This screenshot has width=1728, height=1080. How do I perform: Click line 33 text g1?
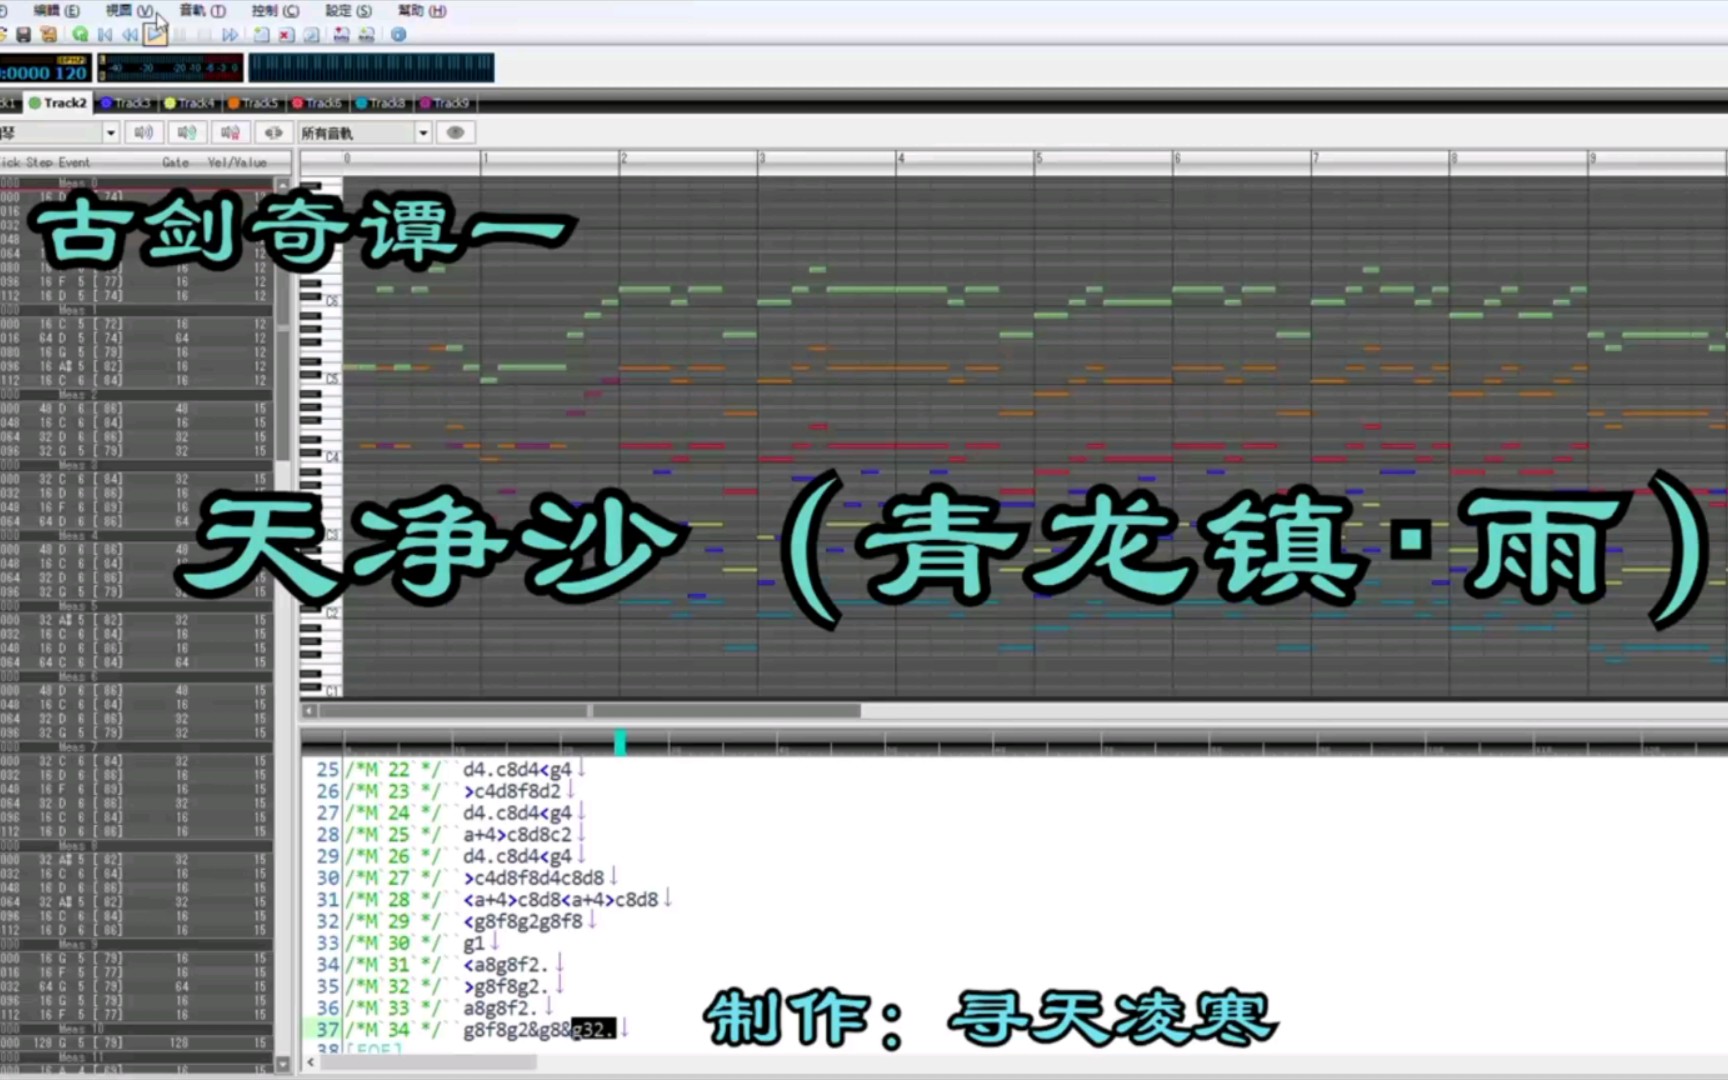point(473,943)
